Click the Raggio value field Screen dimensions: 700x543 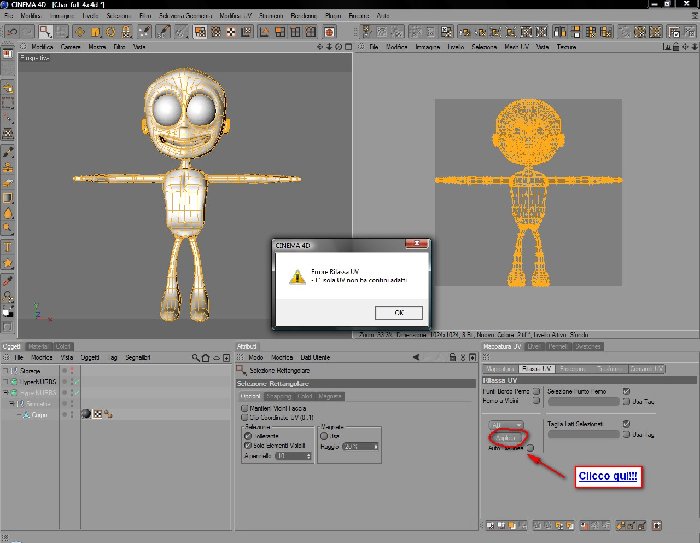coord(358,446)
